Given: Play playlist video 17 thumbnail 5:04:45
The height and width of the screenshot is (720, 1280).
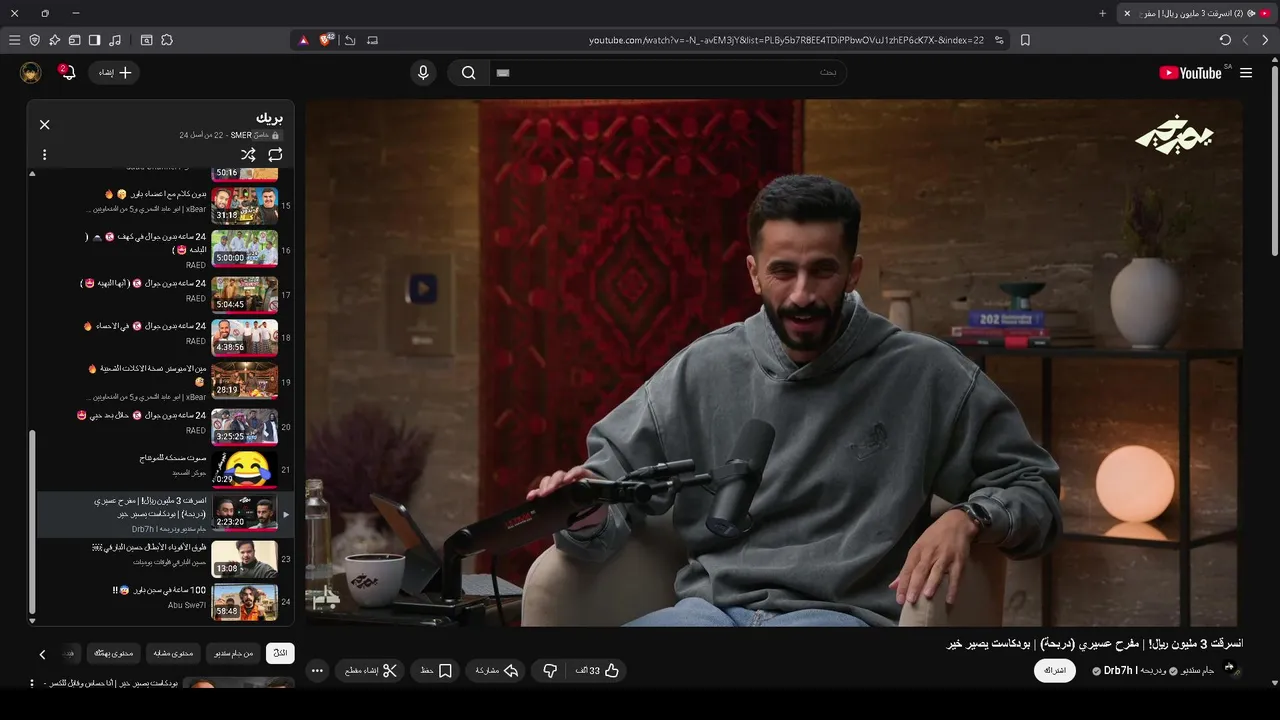Looking at the screenshot, I should [x=245, y=294].
